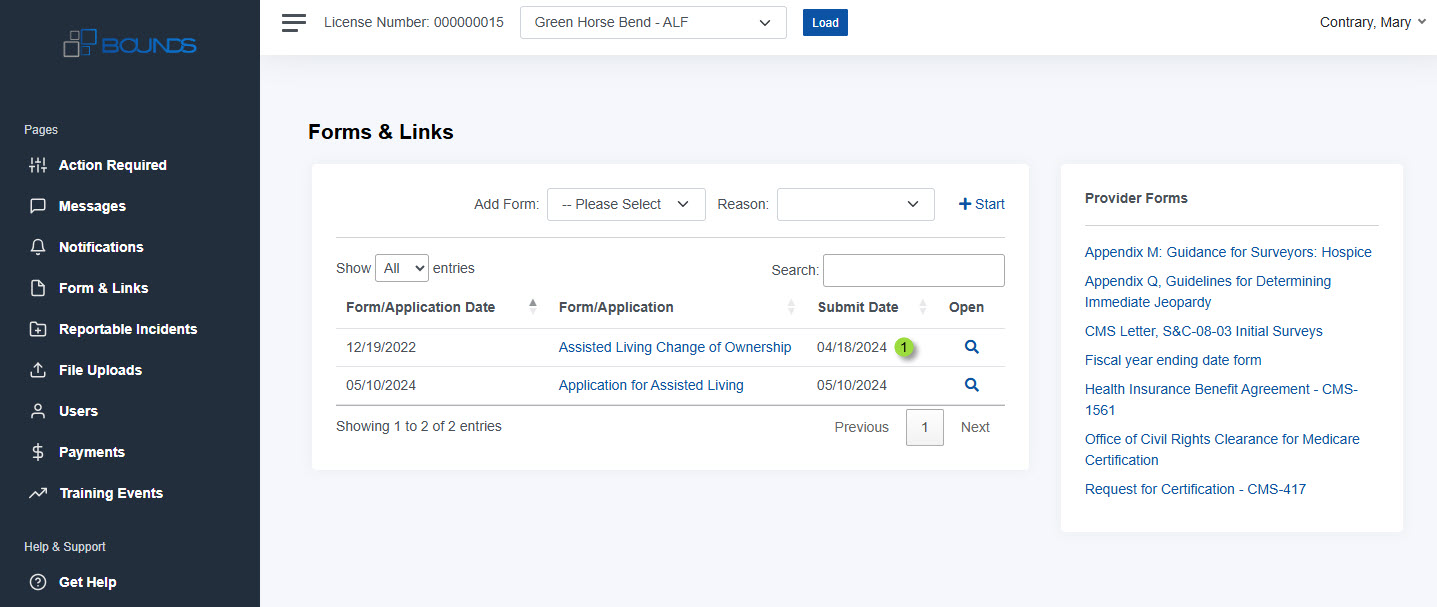The height and width of the screenshot is (607, 1437).
Task: Open Assisted Living Change of Ownership magnifier icon
Action: point(971,347)
